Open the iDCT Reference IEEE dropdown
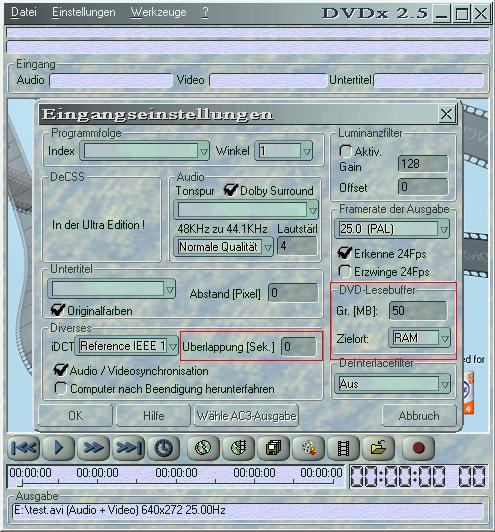 click(x=173, y=346)
